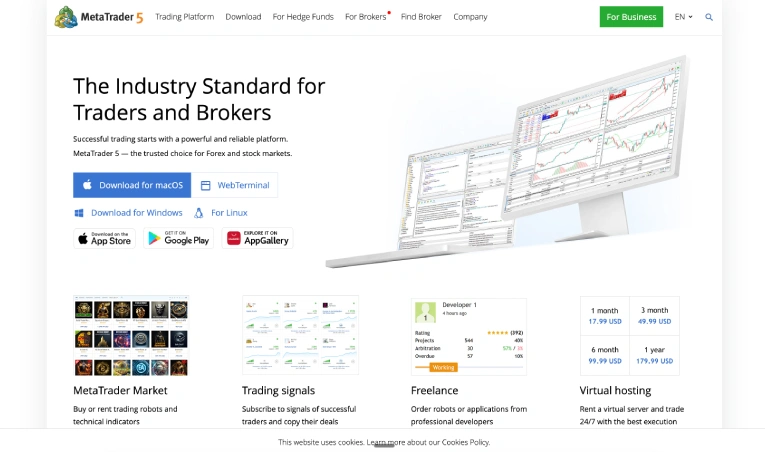
Task: Open the Freelance developer card thumbnail
Action: coord(469,337)
